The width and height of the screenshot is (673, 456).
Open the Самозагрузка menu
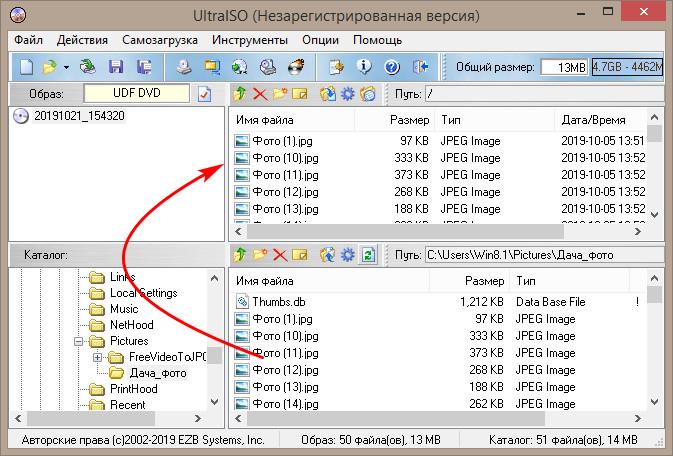(160, 40)
